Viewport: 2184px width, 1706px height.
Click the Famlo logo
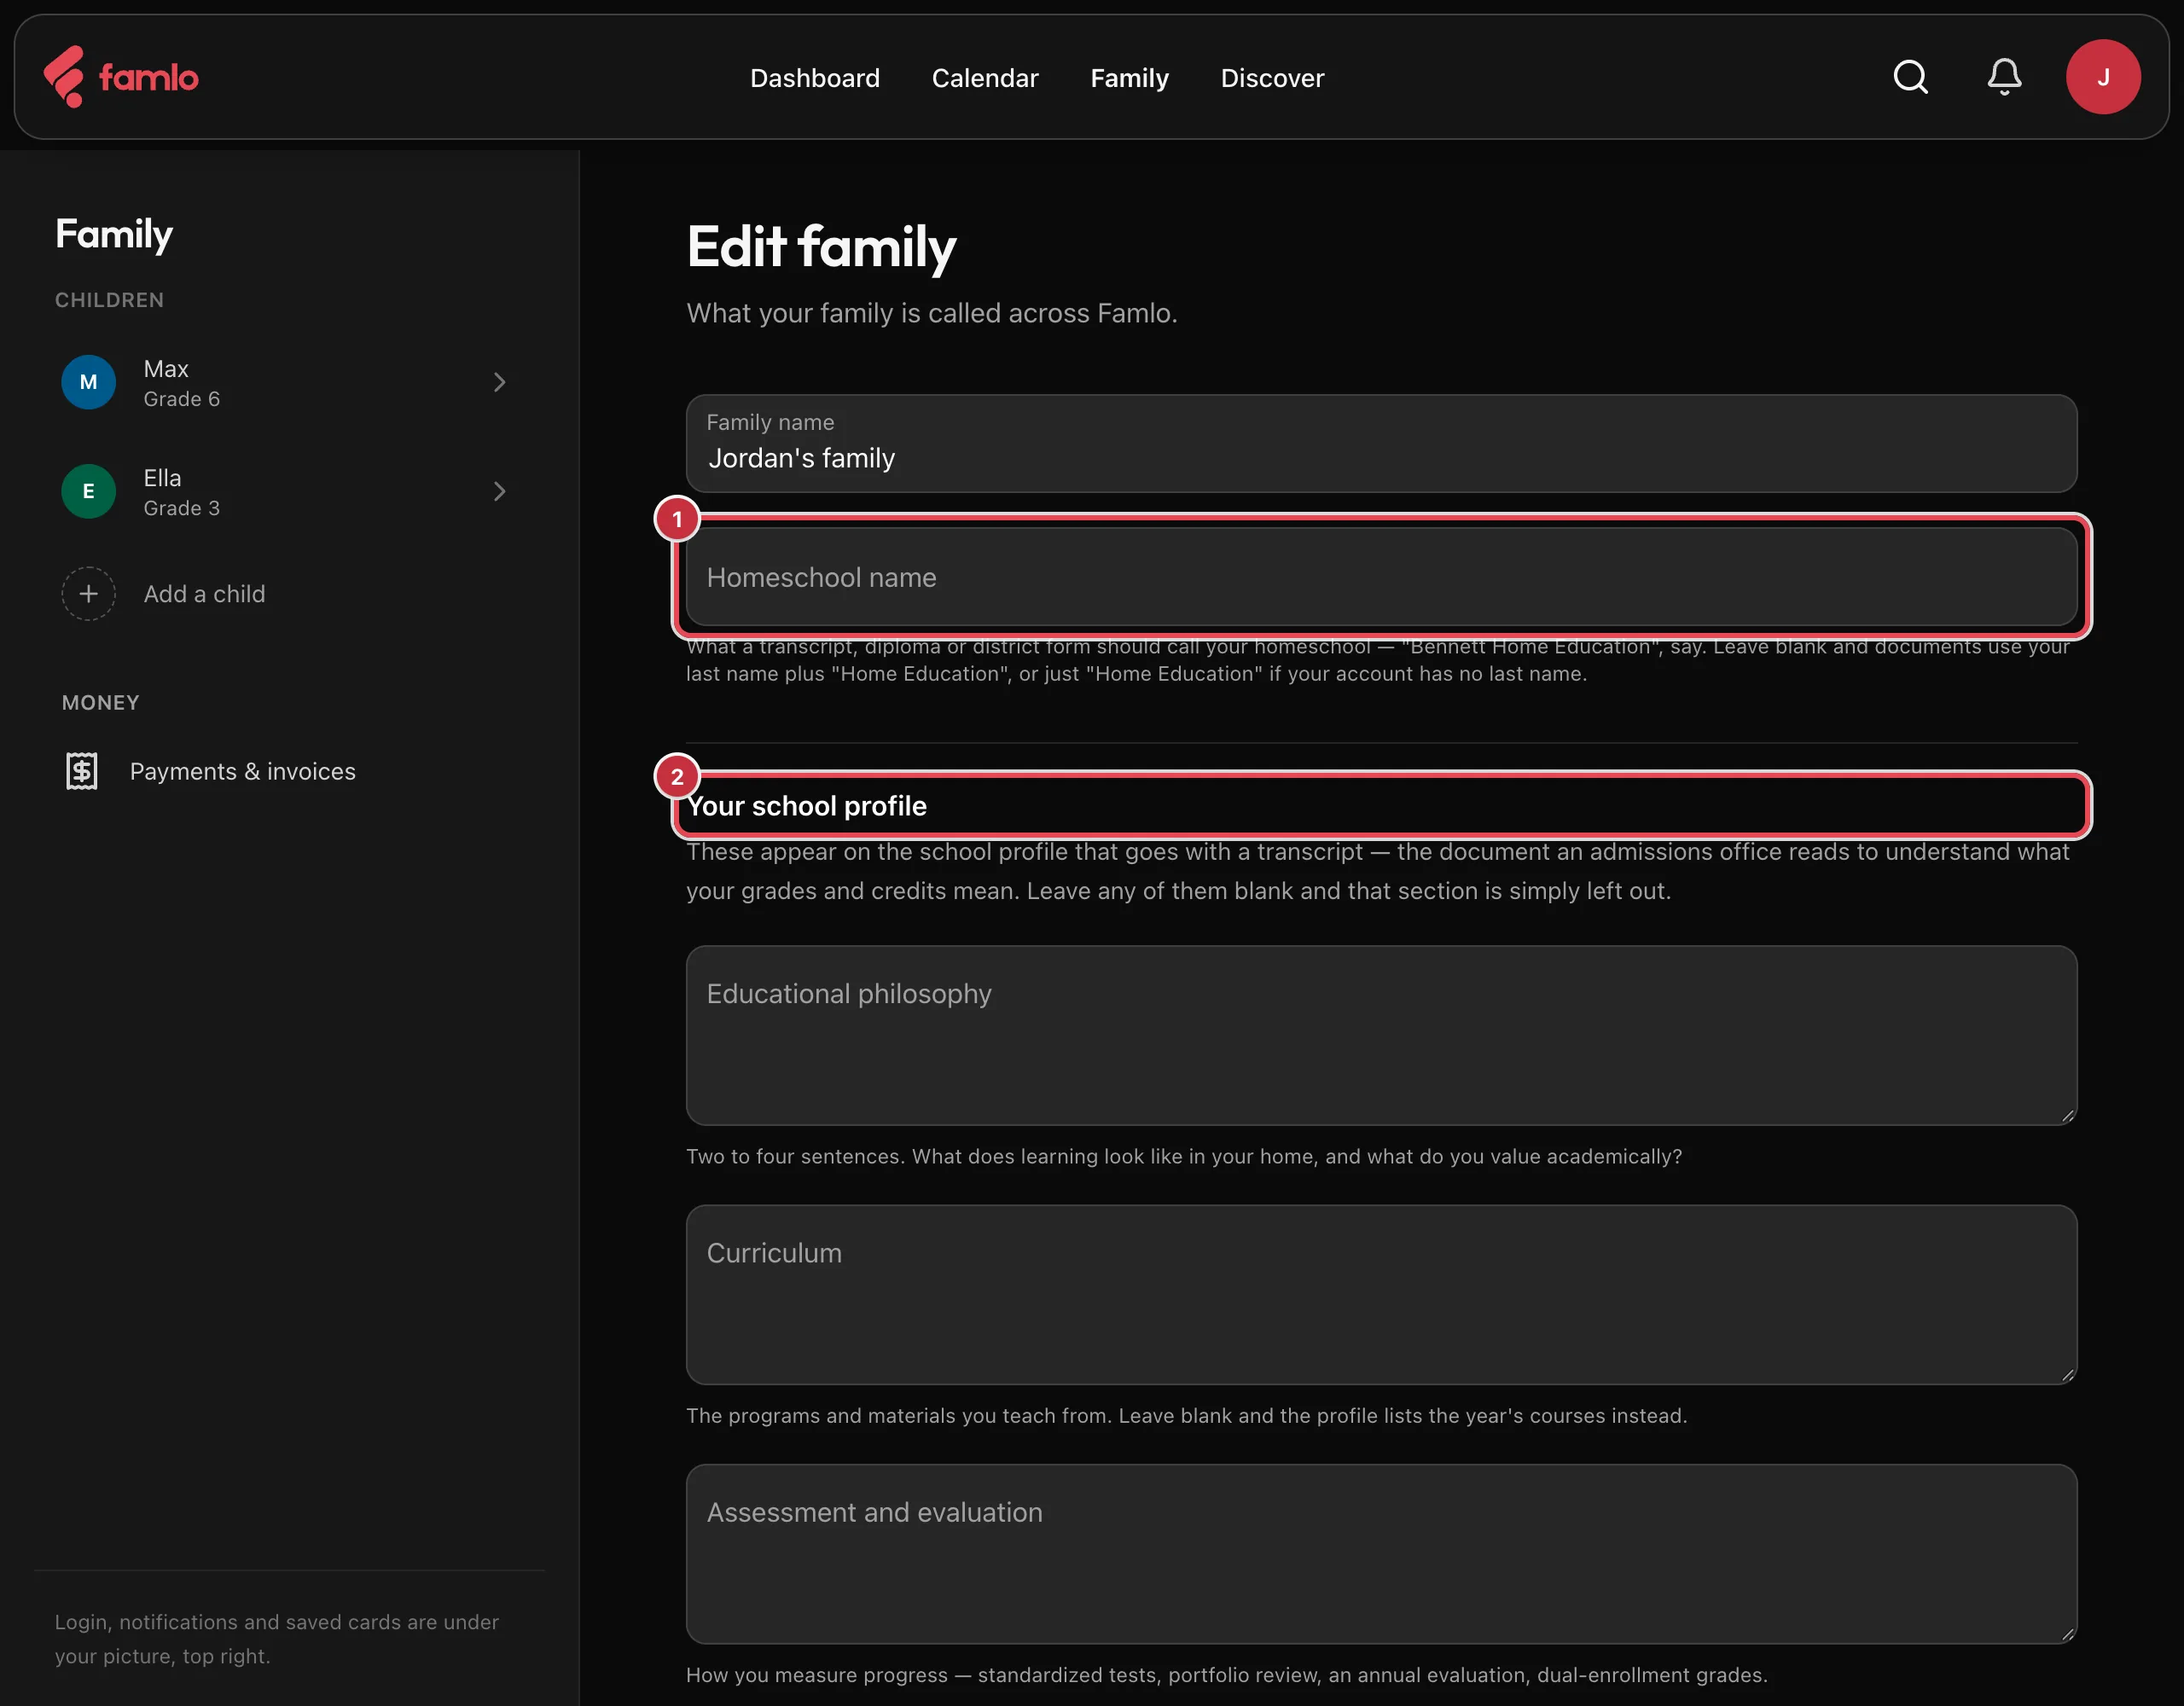(x=121, y=77)
